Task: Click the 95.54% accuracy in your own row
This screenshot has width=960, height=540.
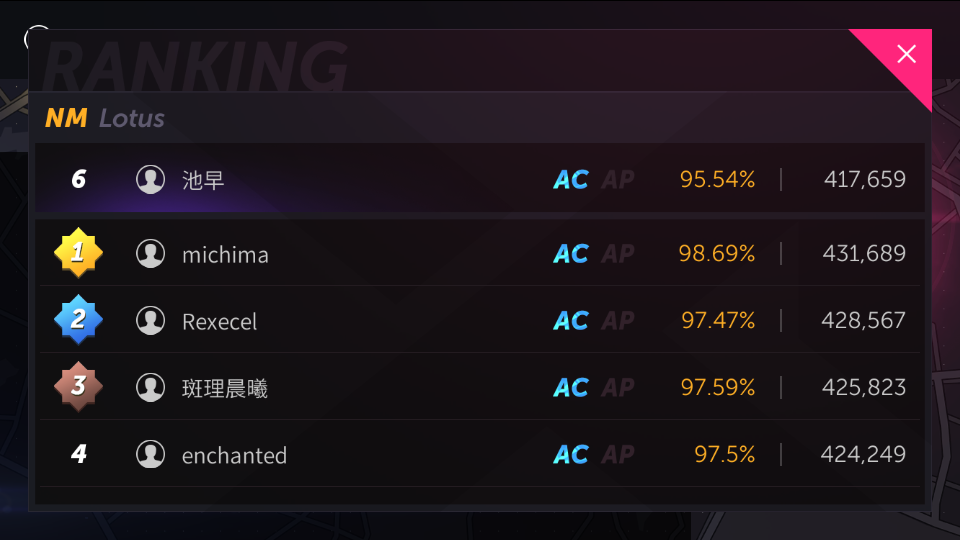Action: click(x=717, y=179)
